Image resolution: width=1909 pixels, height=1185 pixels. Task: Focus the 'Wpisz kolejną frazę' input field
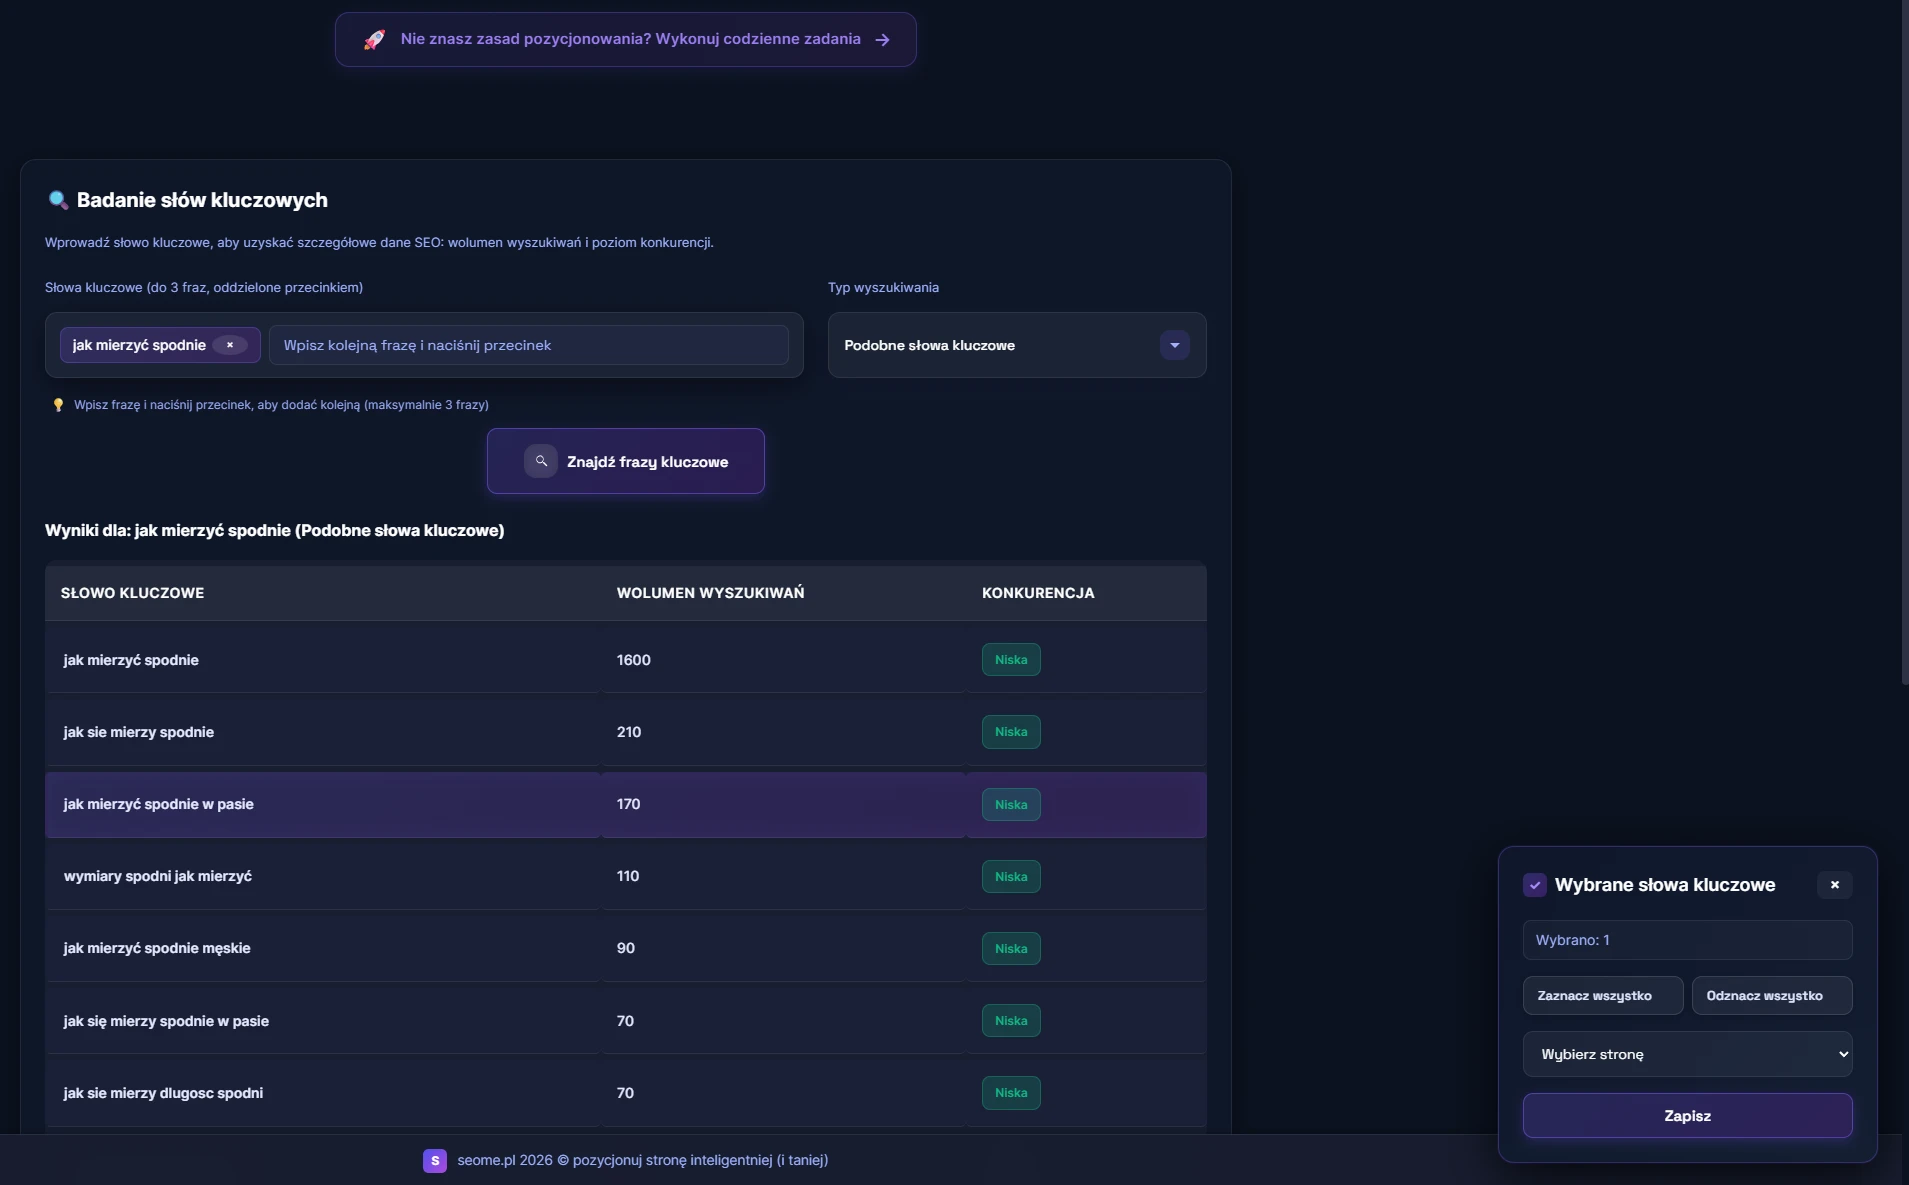(x=528, y=345)
